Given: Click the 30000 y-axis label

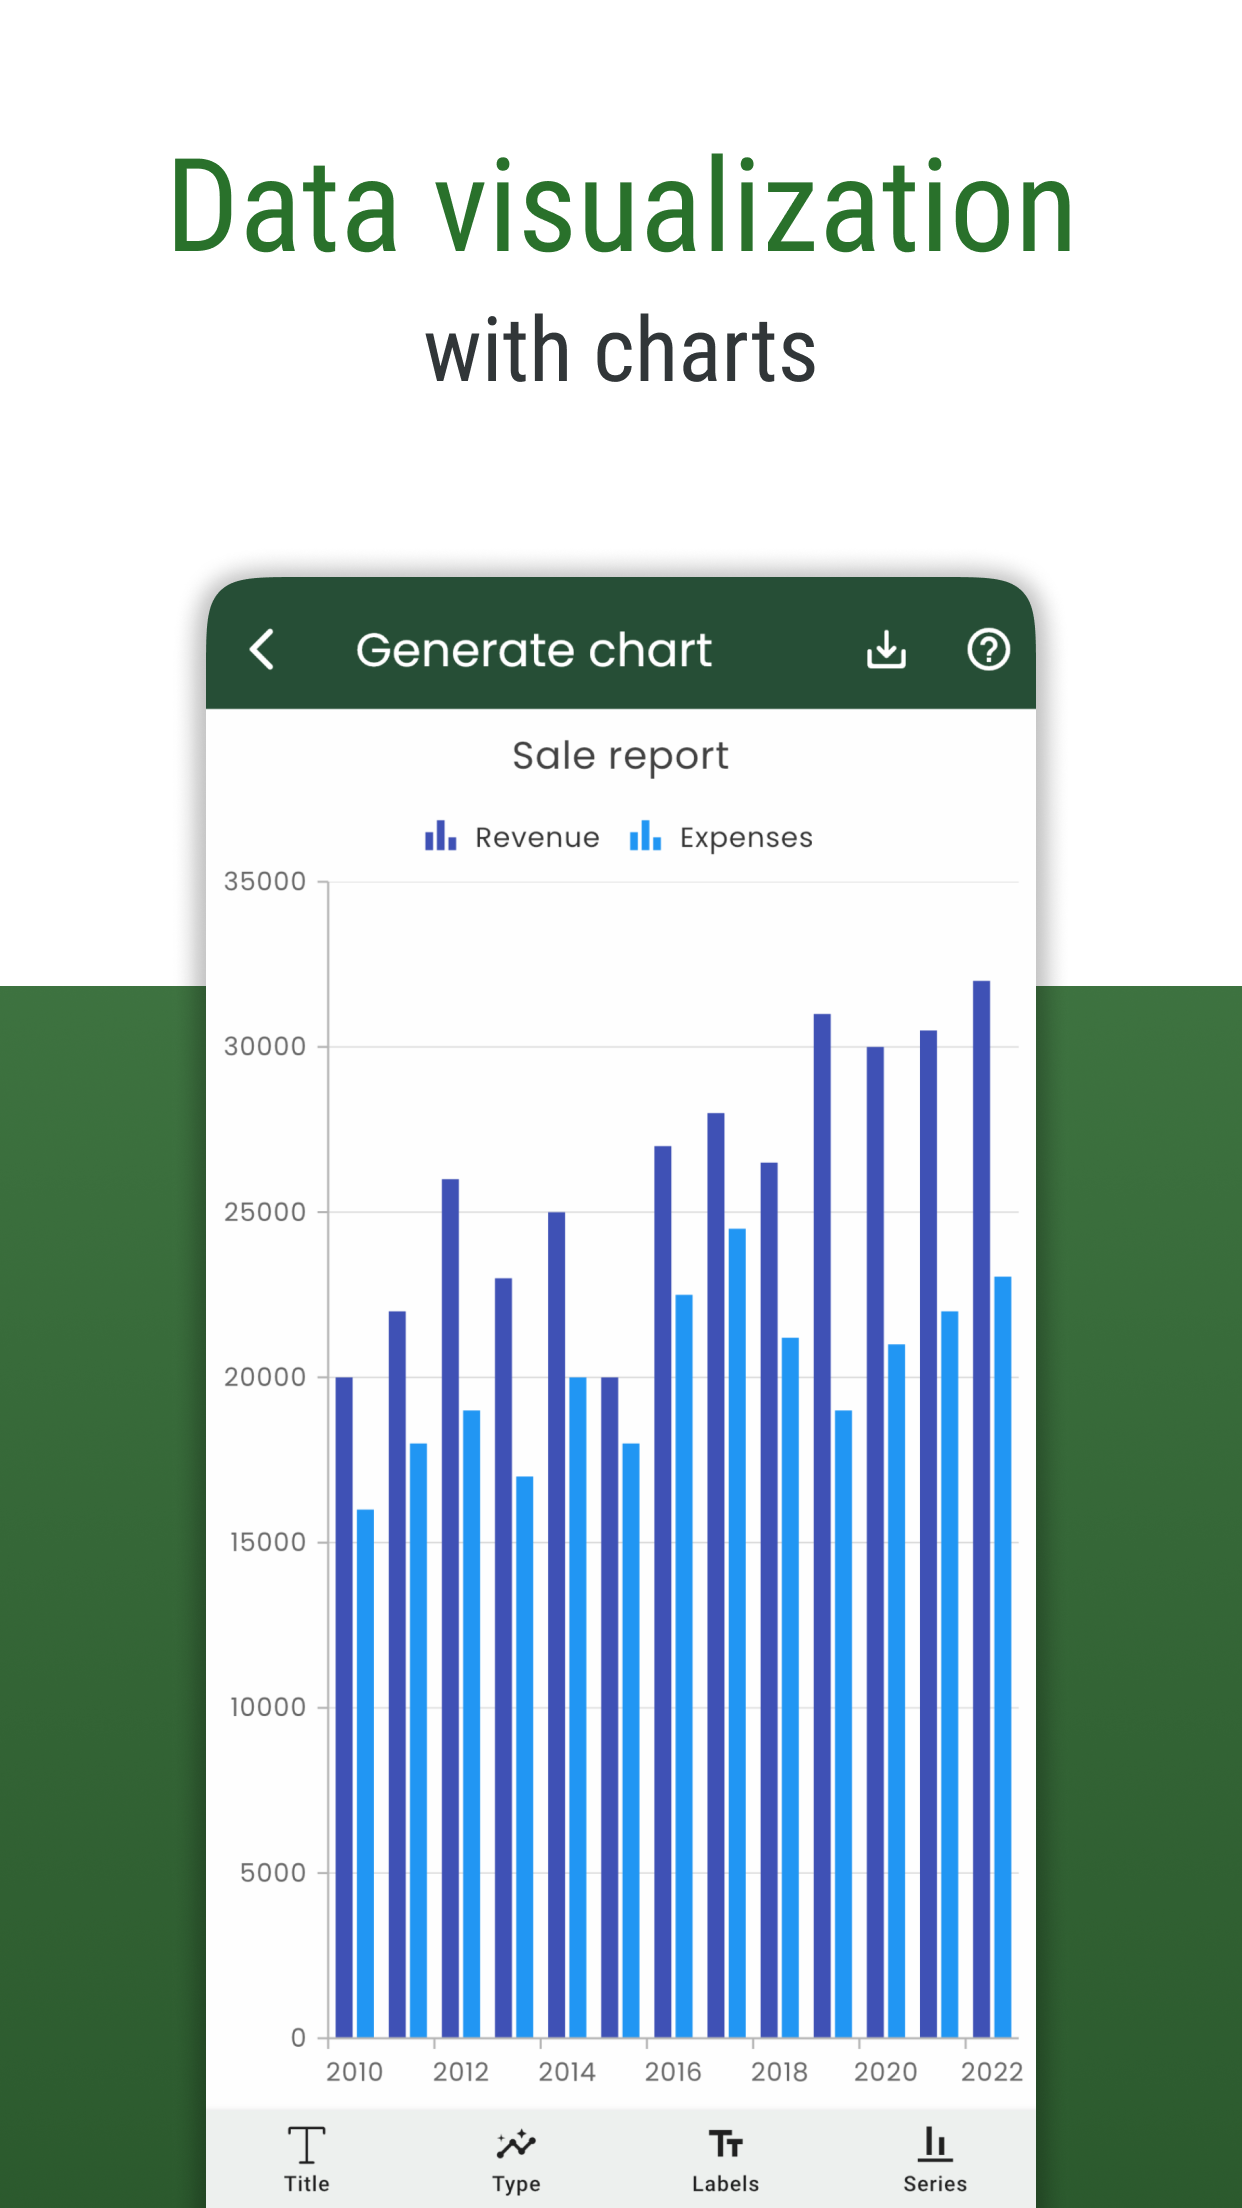Looking at the screenshot, I should point(265,1047).
